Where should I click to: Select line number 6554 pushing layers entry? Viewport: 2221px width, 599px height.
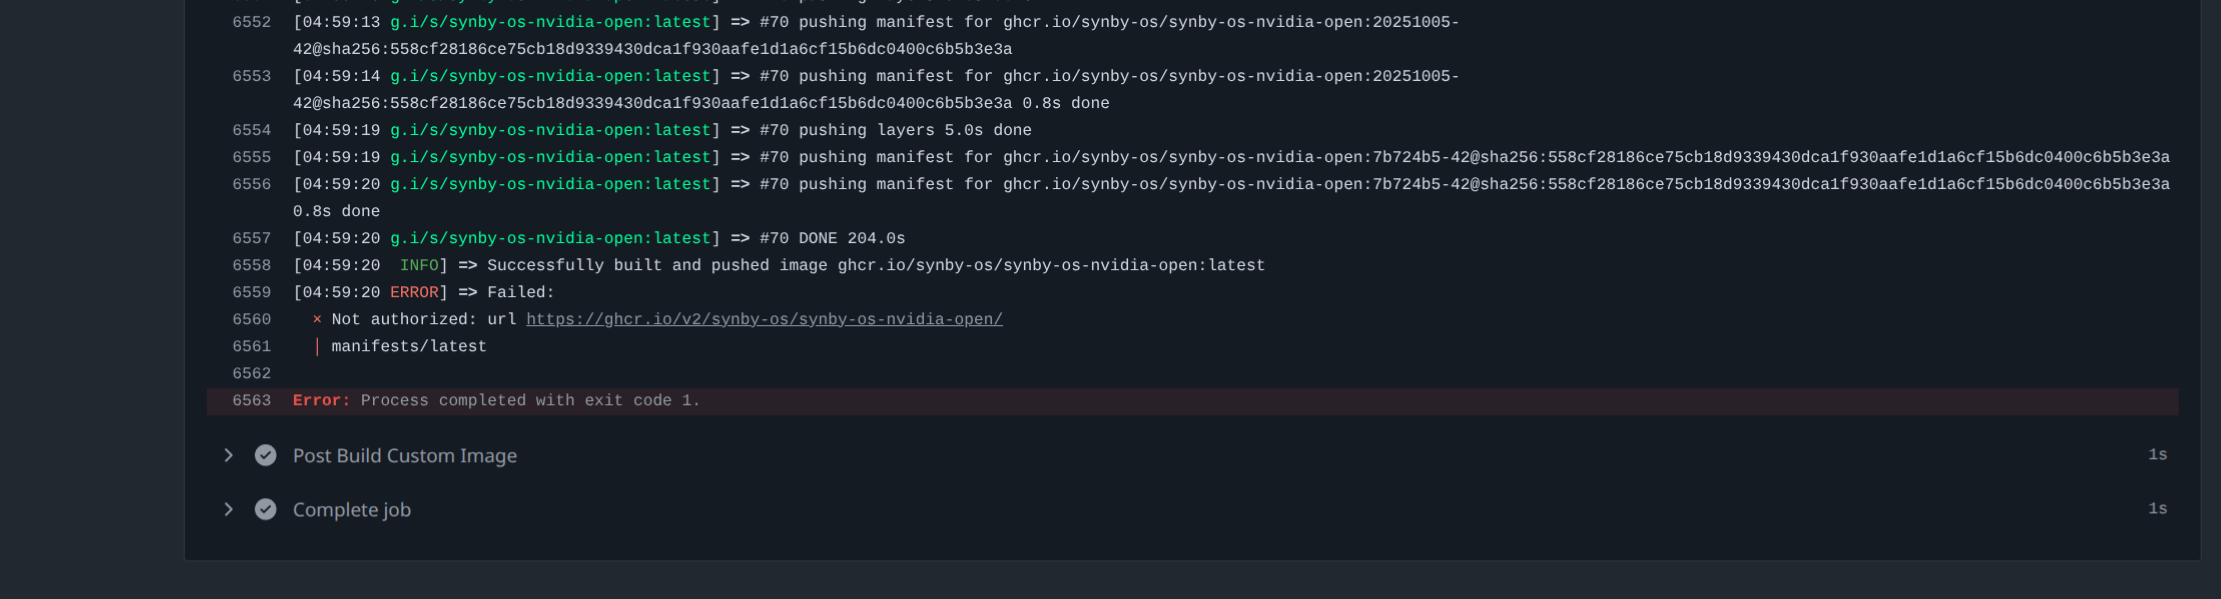[x=251, y=131]
